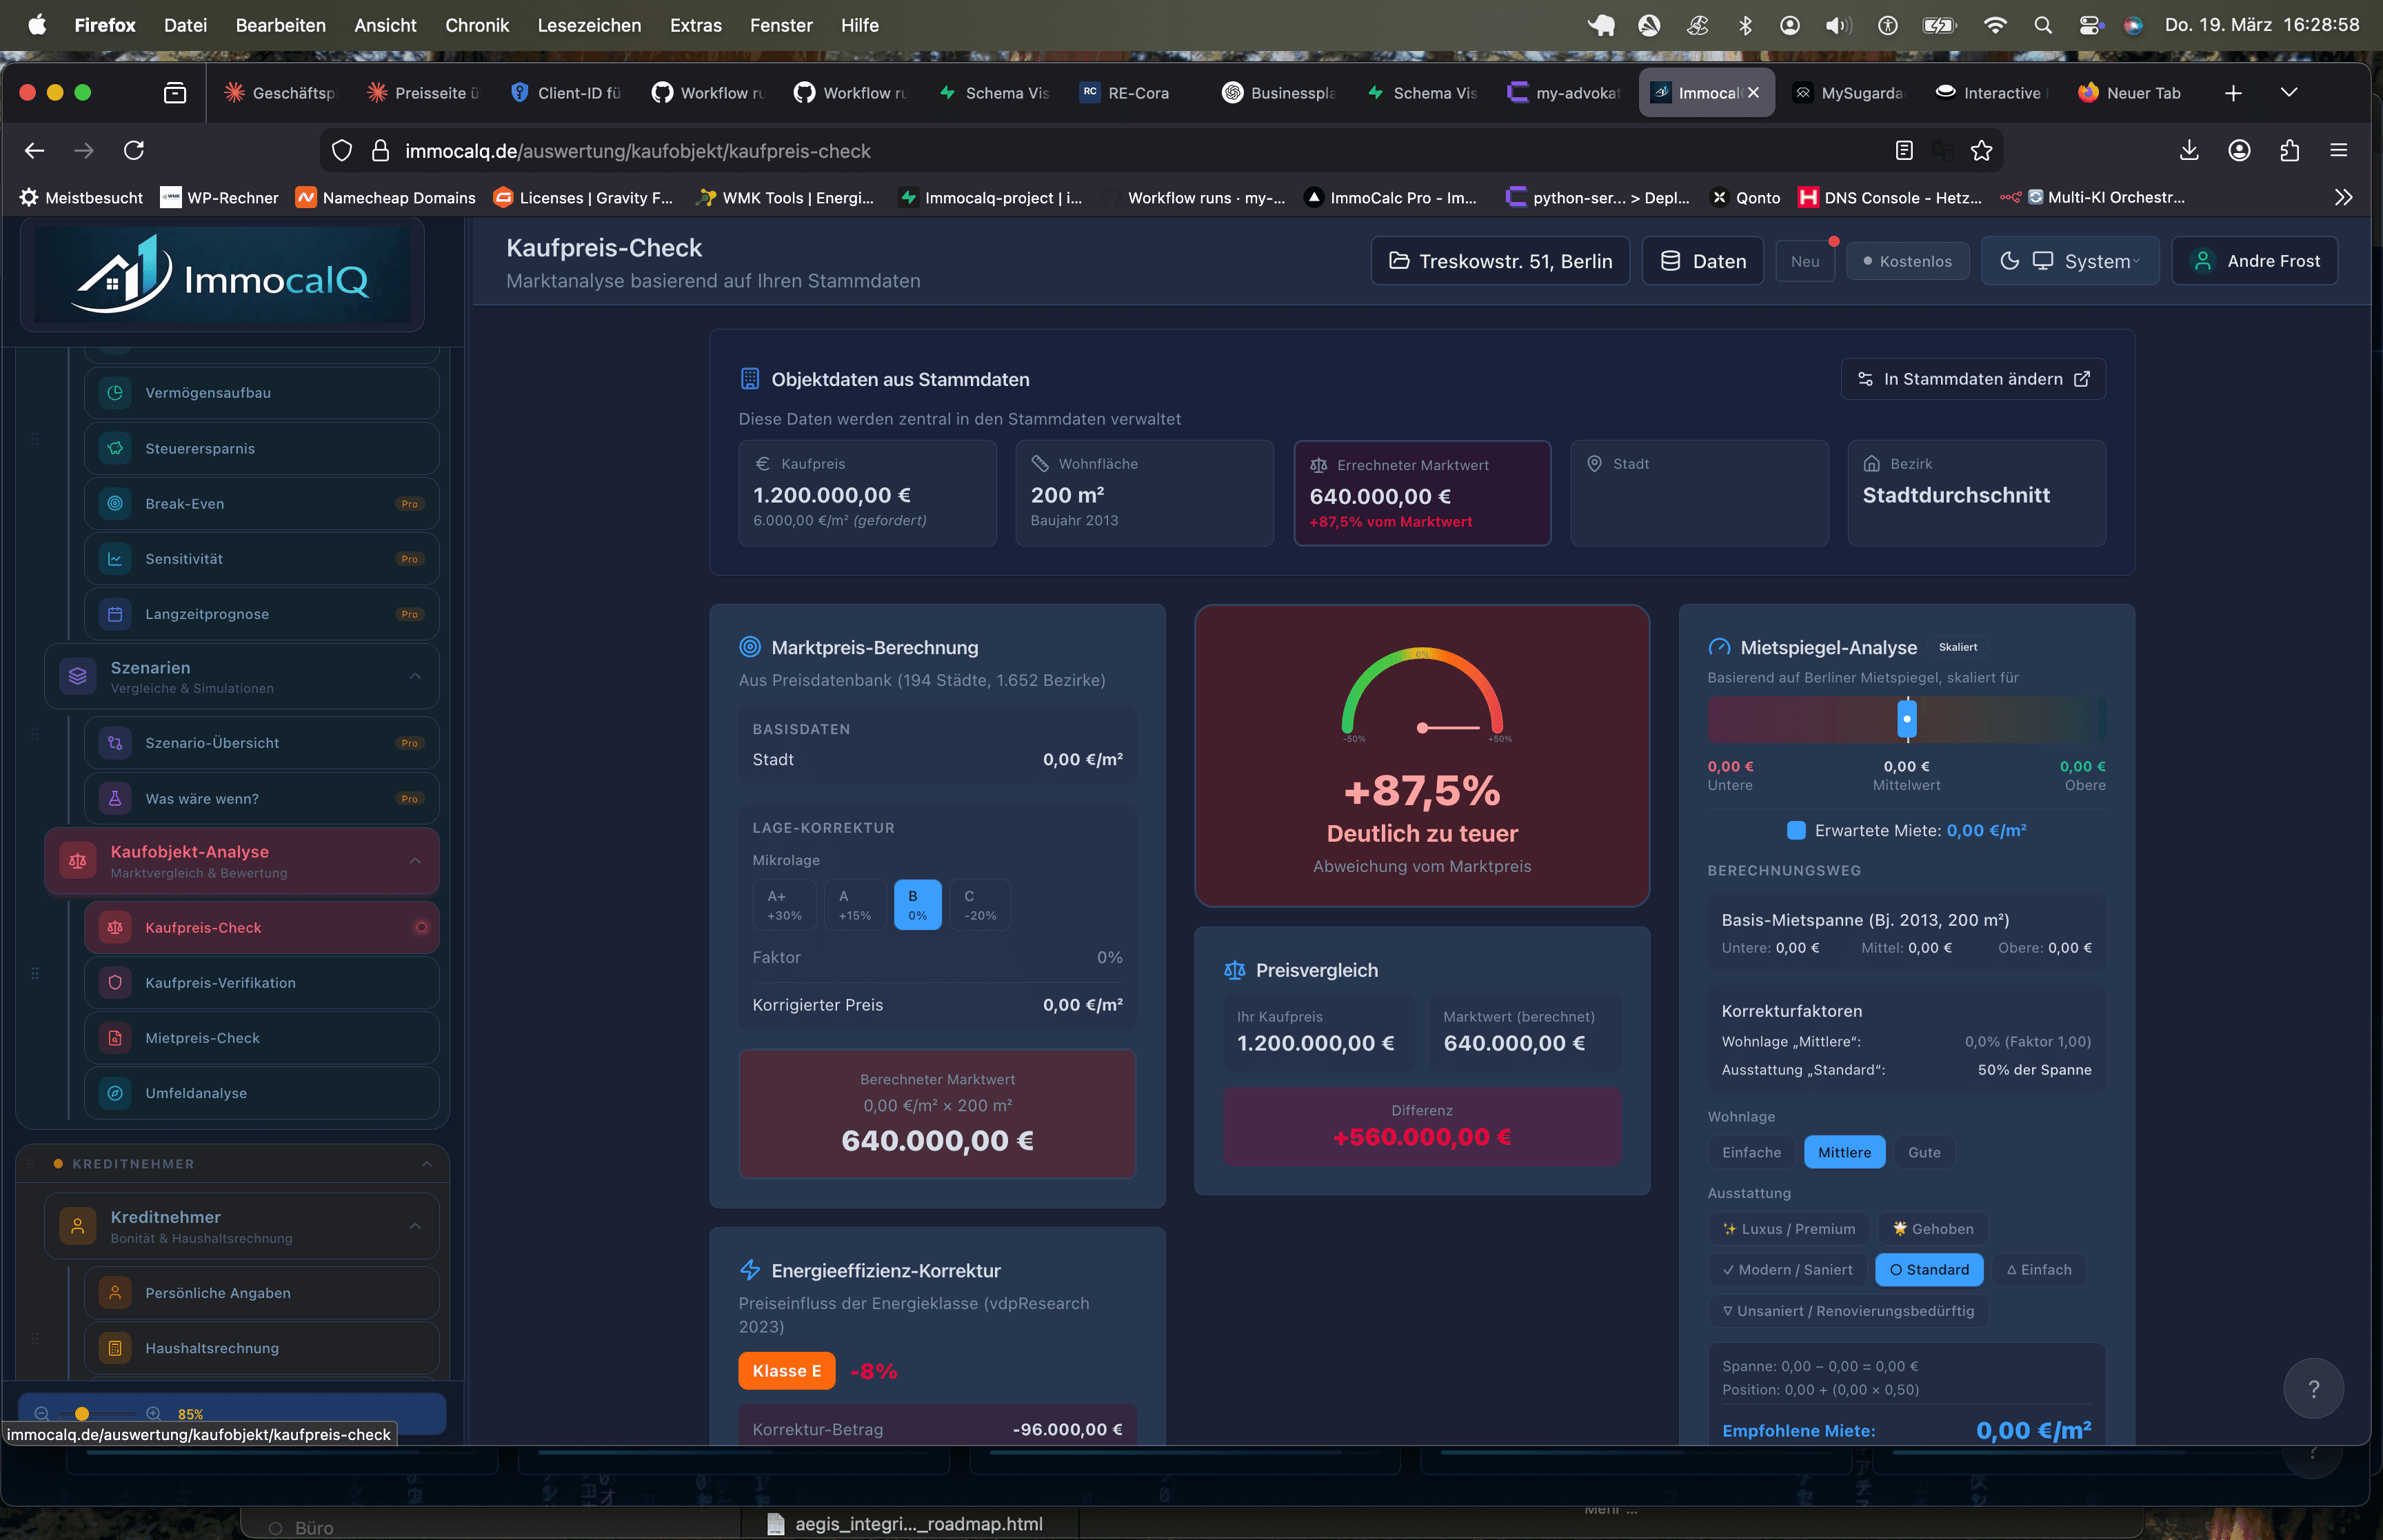Select Mikrolage option B (0%)
This screenshot has height=1540, width=2383.
pos(917,905)
